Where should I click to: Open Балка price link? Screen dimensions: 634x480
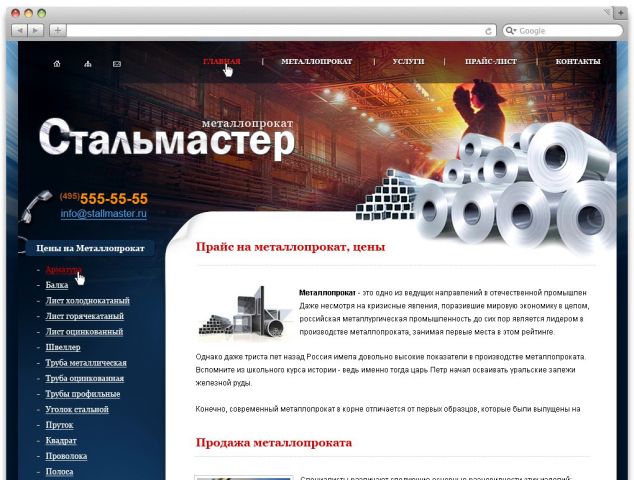point(57,285)
